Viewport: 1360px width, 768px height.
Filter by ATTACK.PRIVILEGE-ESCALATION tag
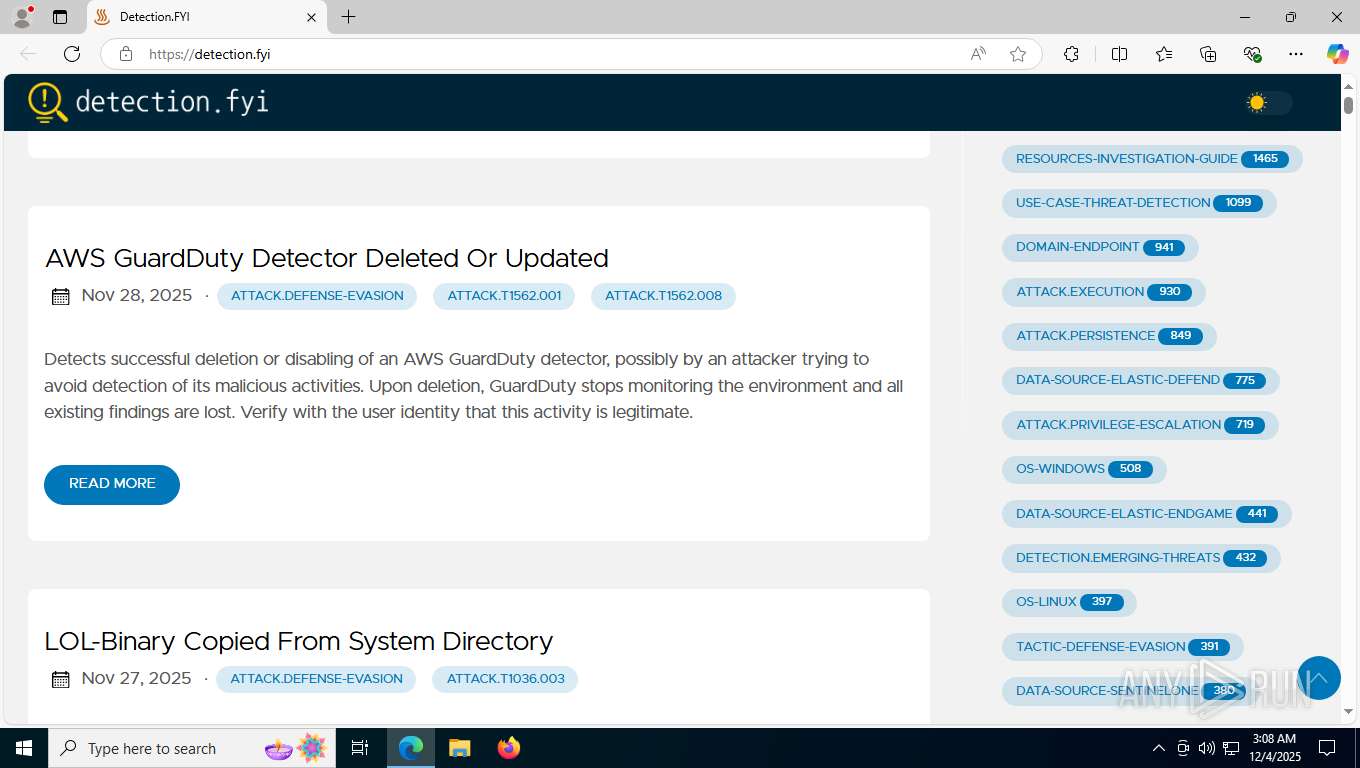click(1140, 425)
